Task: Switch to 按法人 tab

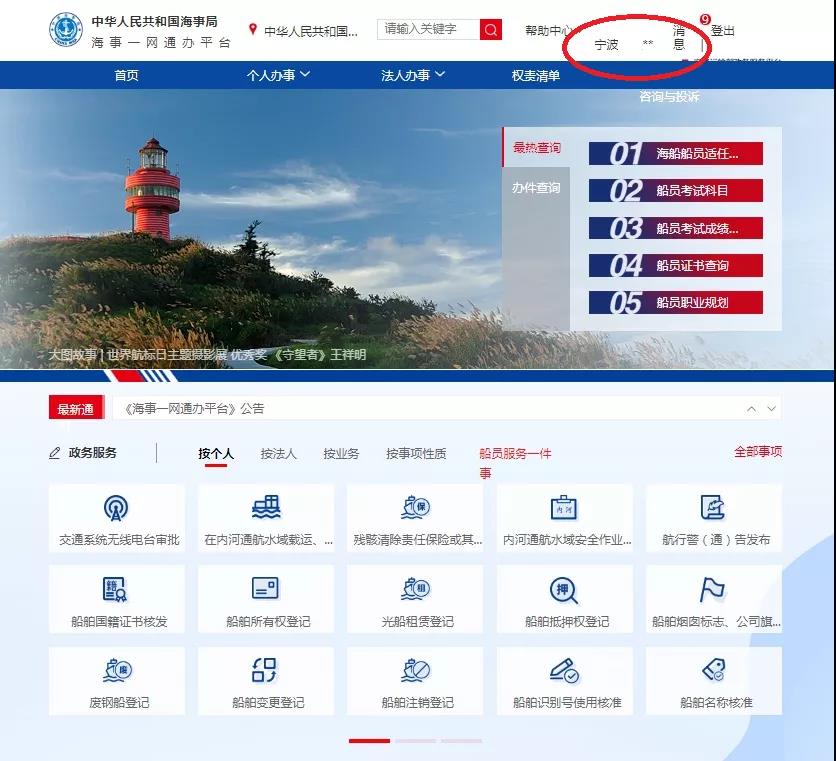Action: (x=278, y=454)
